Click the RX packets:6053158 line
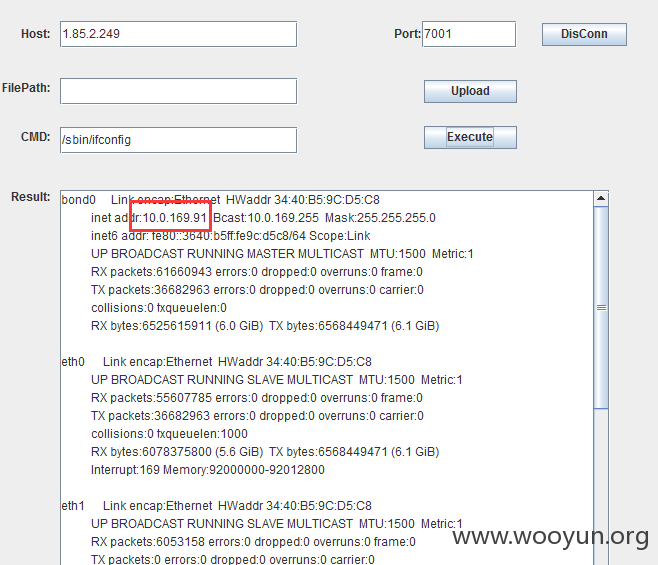Screen dimensions: 658x565 coord(253,542)
